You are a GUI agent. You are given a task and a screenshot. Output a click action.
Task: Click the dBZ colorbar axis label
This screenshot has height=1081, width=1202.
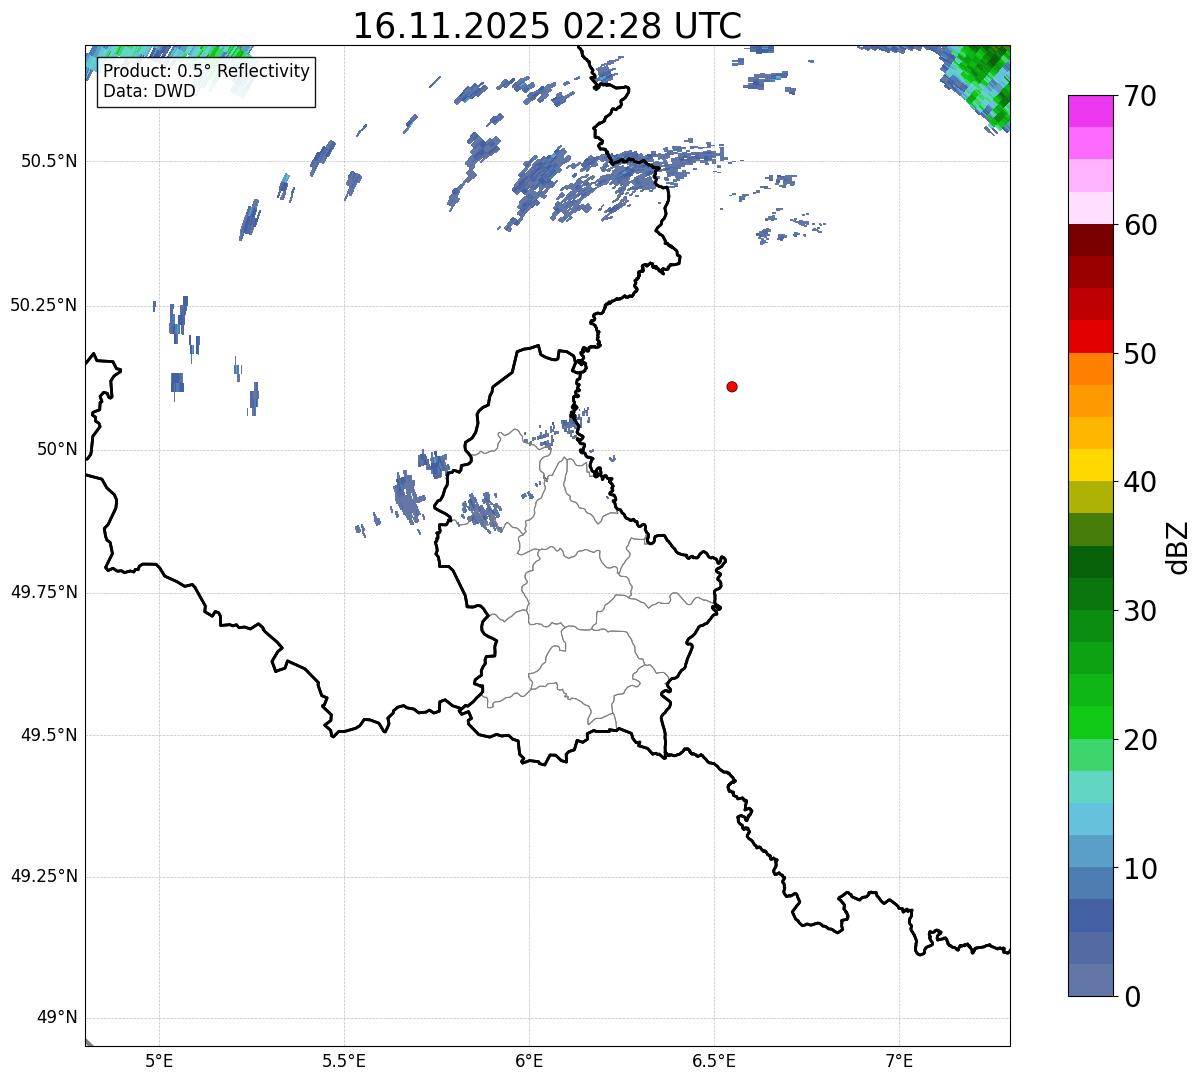(1178, 547)
